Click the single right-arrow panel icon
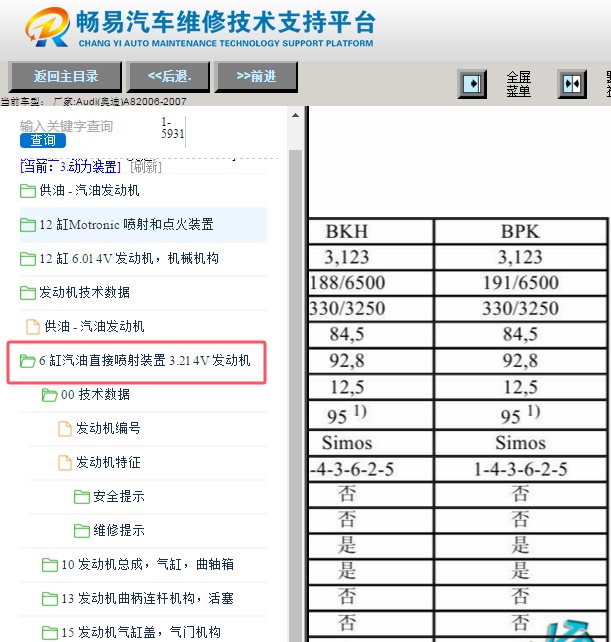 point(472,84)
